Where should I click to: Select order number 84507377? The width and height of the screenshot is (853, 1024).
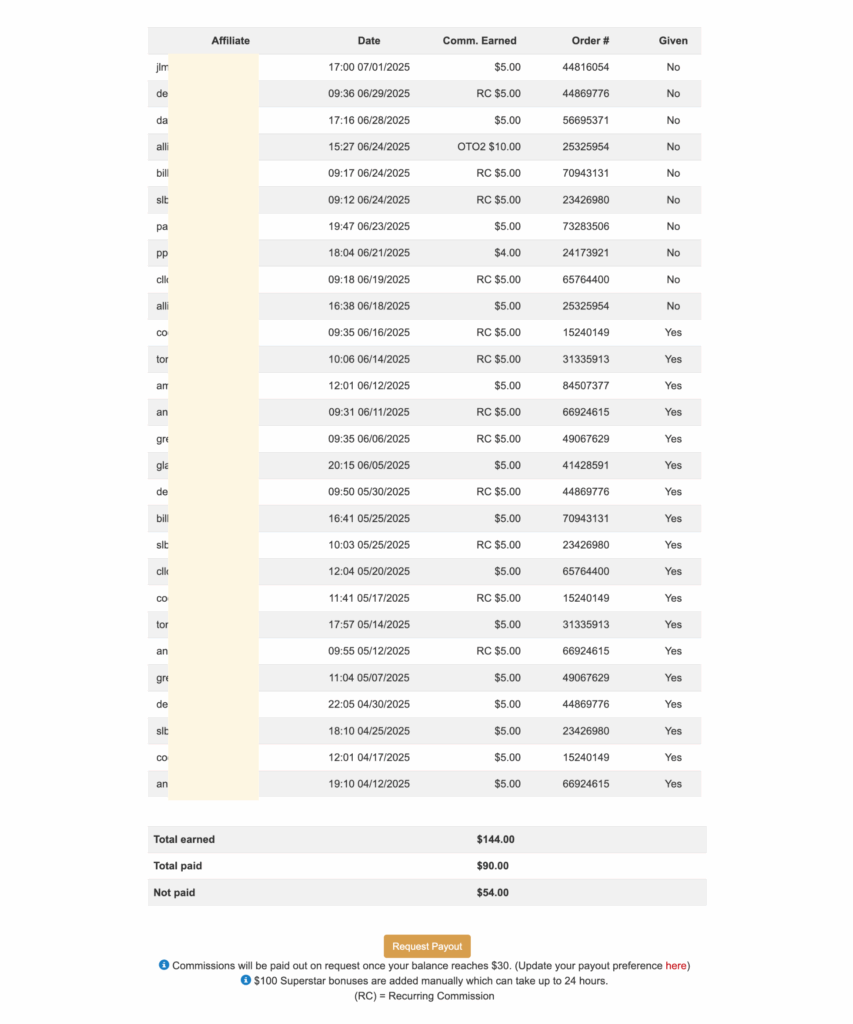pos(586,386)
